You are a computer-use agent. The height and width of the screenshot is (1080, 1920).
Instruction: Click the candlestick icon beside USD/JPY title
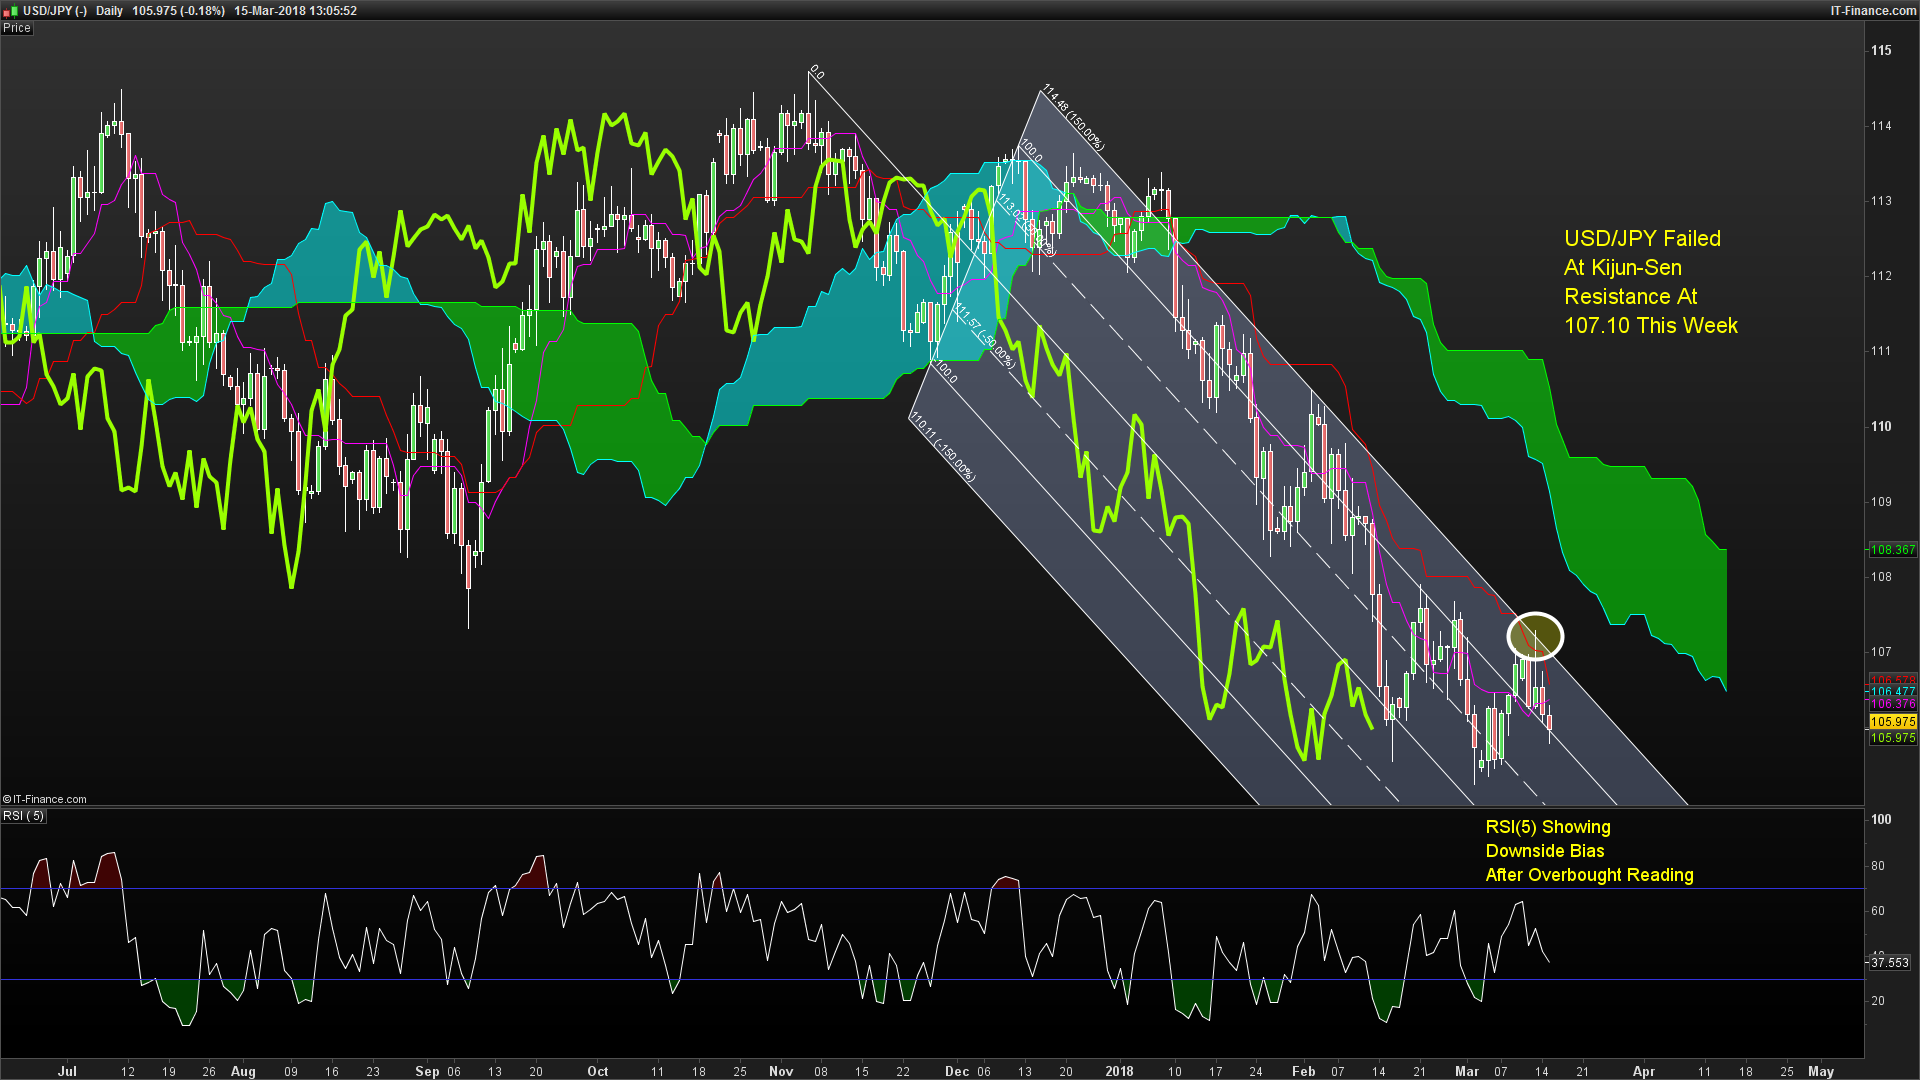(11, 10)
